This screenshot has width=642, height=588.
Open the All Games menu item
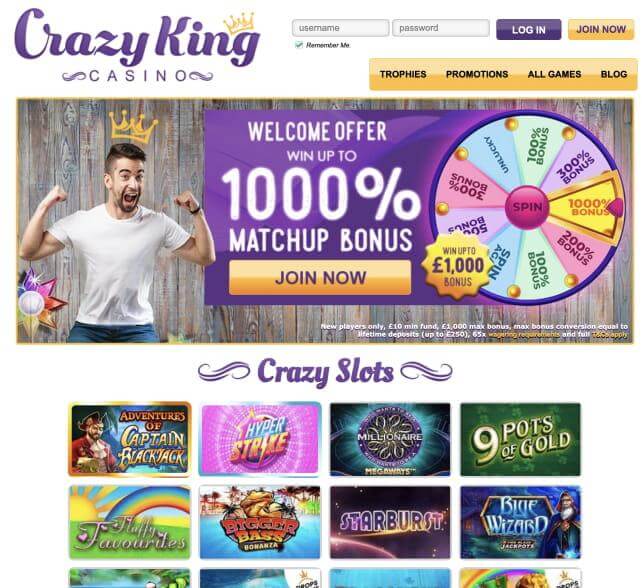(554, 74)
